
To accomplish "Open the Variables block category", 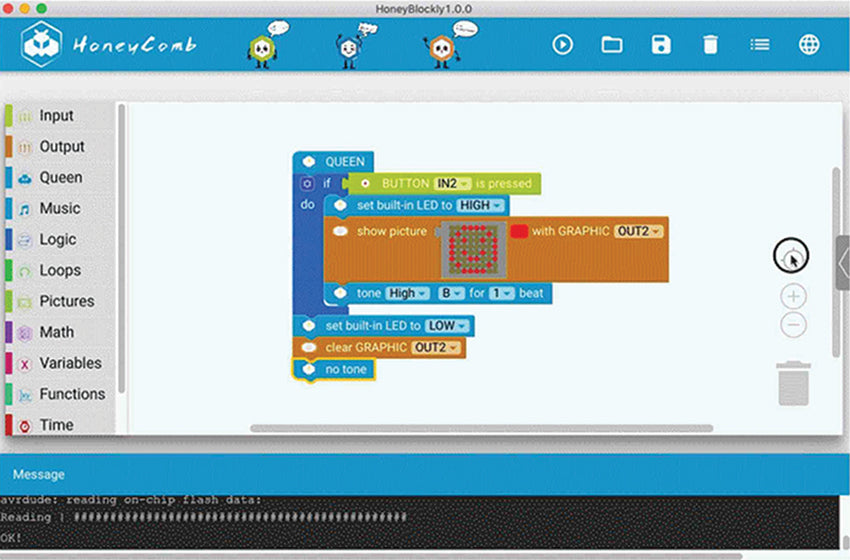I will point(60,363).
